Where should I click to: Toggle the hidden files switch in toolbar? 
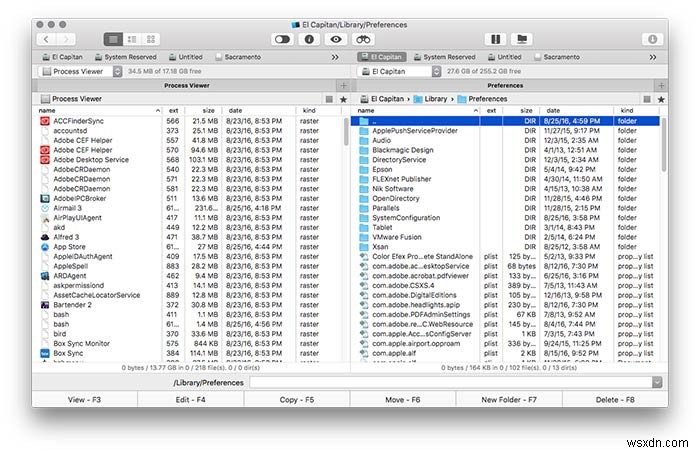283,39
